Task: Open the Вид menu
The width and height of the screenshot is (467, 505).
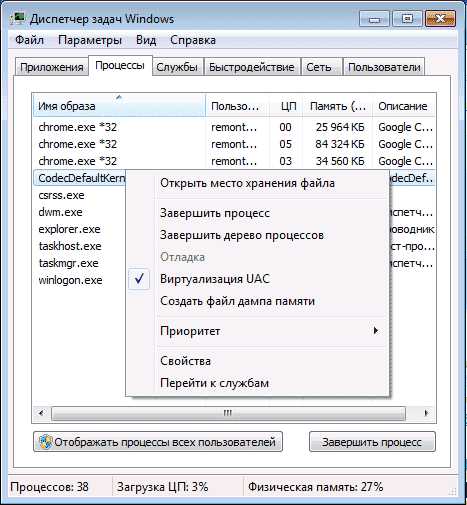Action: pyautogui.click(x=146, y=40)
